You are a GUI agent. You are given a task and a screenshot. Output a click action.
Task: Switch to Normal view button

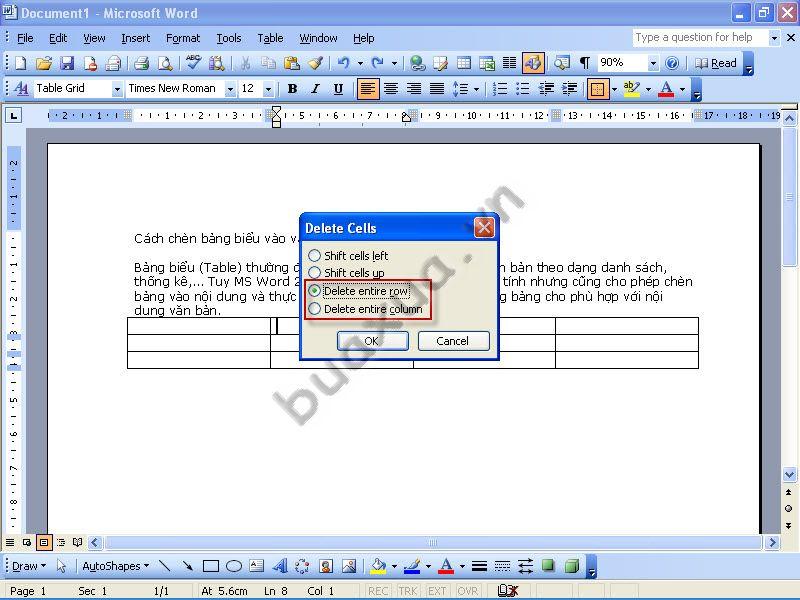point(10,542)
